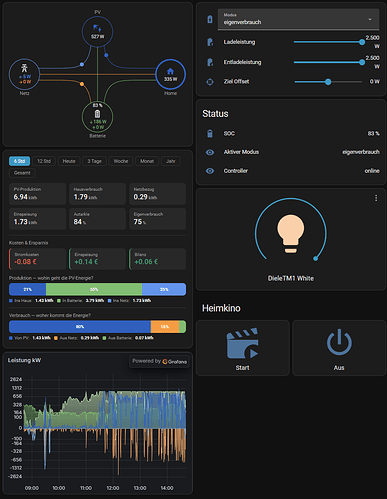Viewport: 387px width, 499px height.
Task: Select the Gesamt time range
Action: click(x=22, y=173)
